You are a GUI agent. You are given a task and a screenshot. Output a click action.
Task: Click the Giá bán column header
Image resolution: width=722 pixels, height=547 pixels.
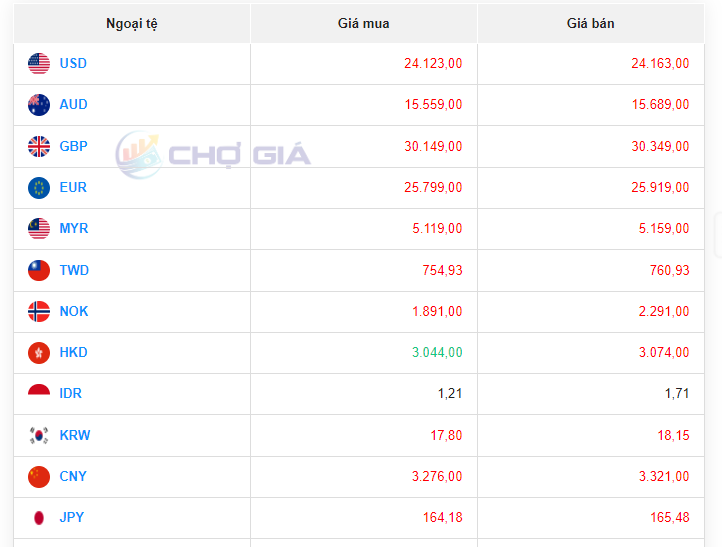(591, 24)
